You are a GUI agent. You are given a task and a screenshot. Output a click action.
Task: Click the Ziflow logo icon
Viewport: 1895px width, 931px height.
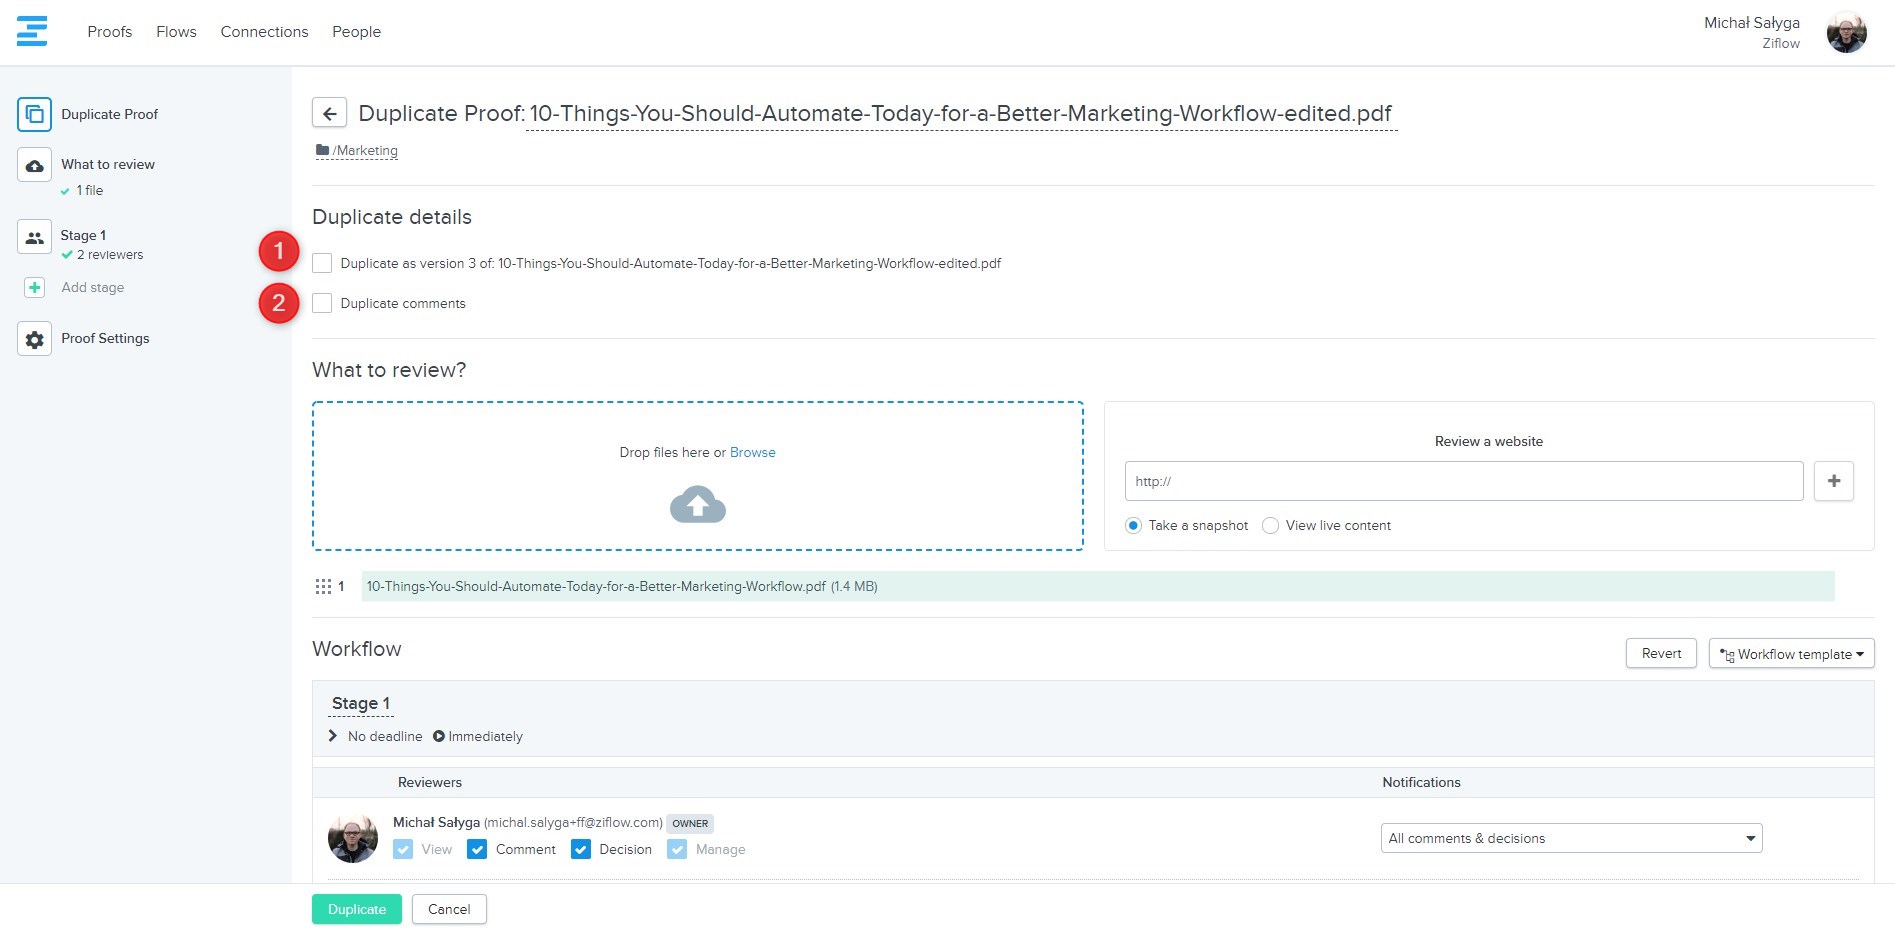click(32, 31)
